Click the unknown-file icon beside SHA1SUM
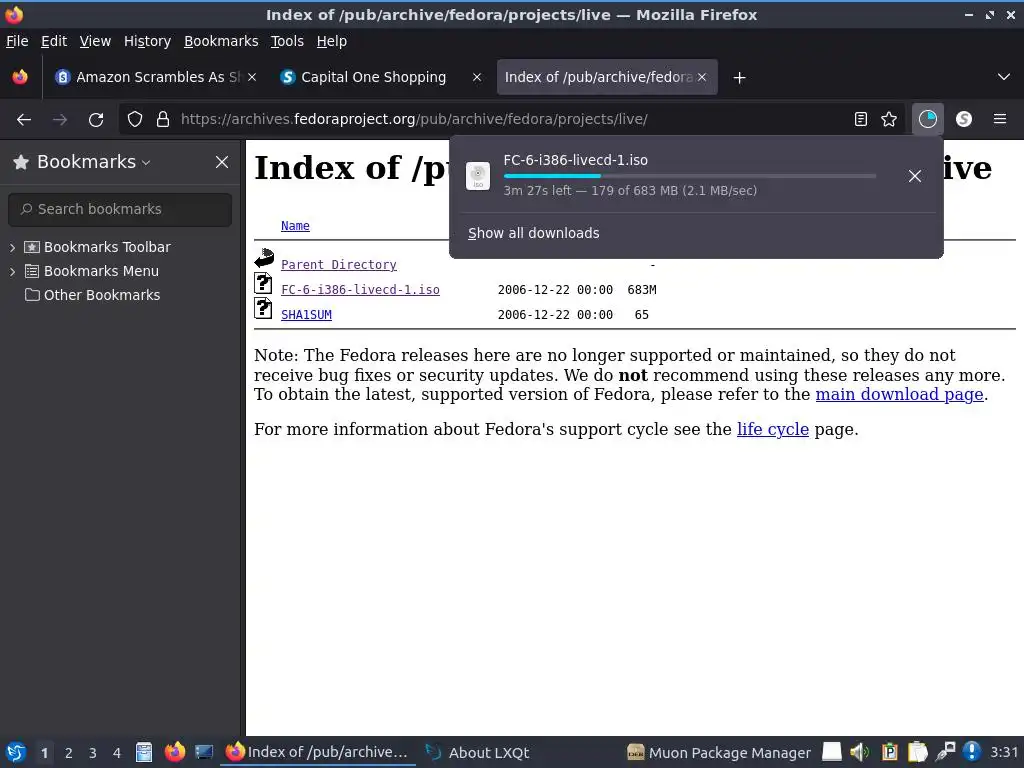Viewport: 1024px width, 768px height. [x=263, y=308]
